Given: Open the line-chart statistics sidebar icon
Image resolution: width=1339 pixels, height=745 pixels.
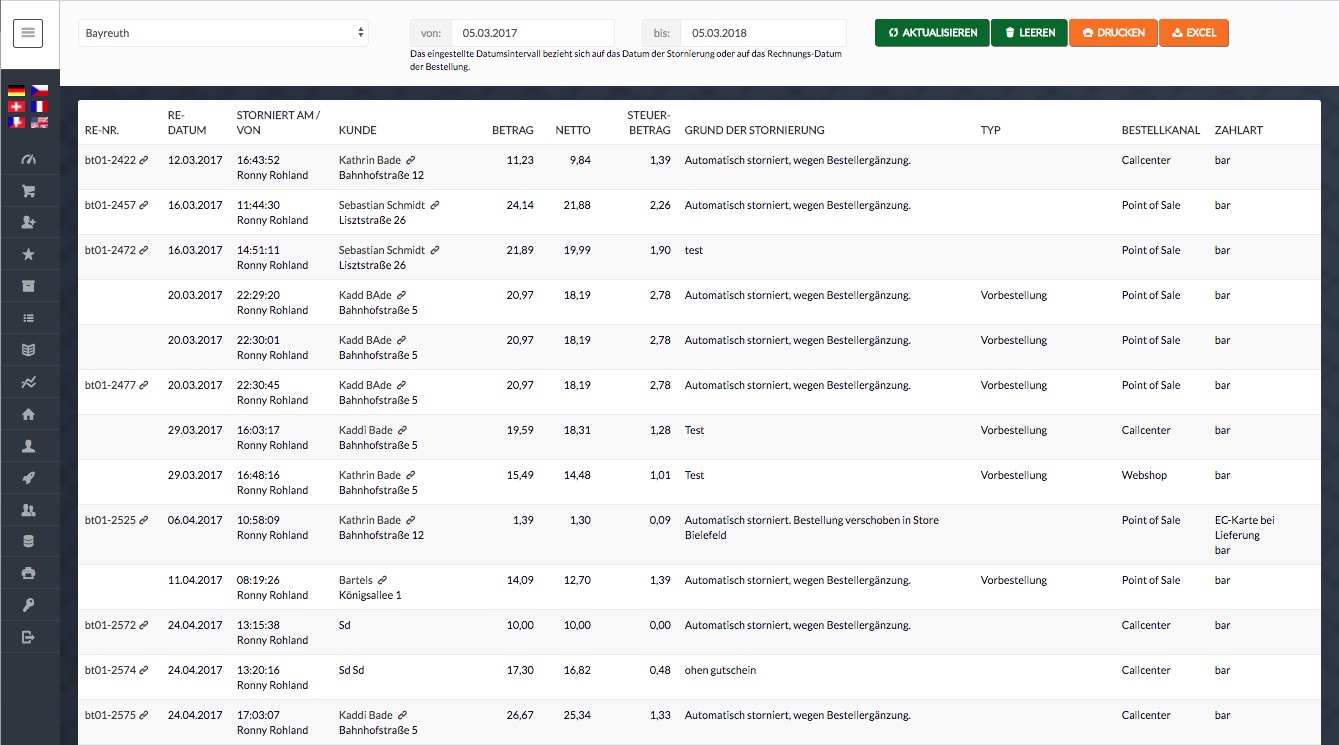Looking at the screenshot, I should (28, 382).
